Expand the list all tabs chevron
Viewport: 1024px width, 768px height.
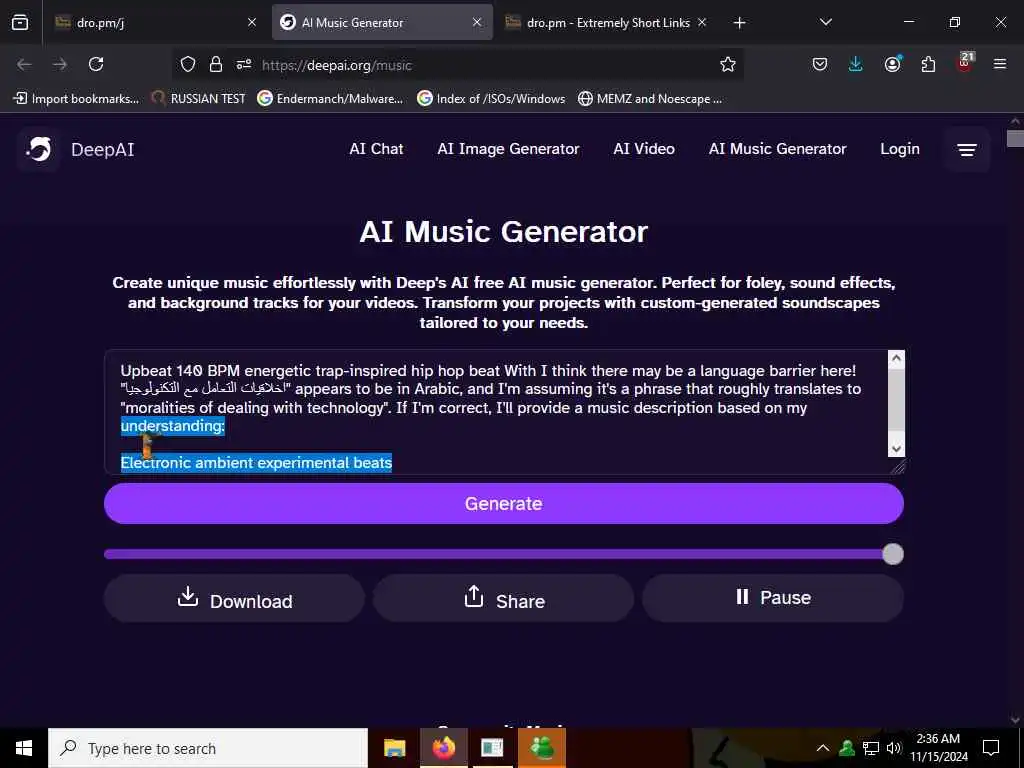(825, 22)
